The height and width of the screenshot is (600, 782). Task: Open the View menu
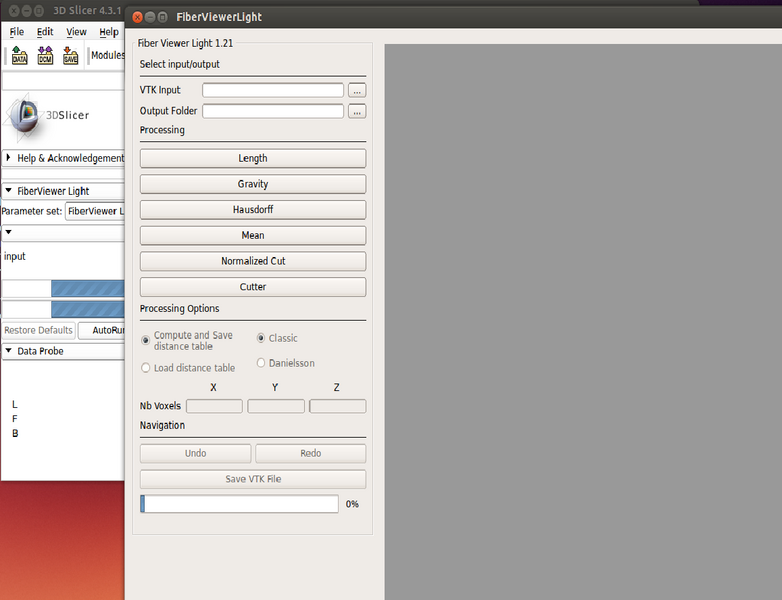point(76,32)
